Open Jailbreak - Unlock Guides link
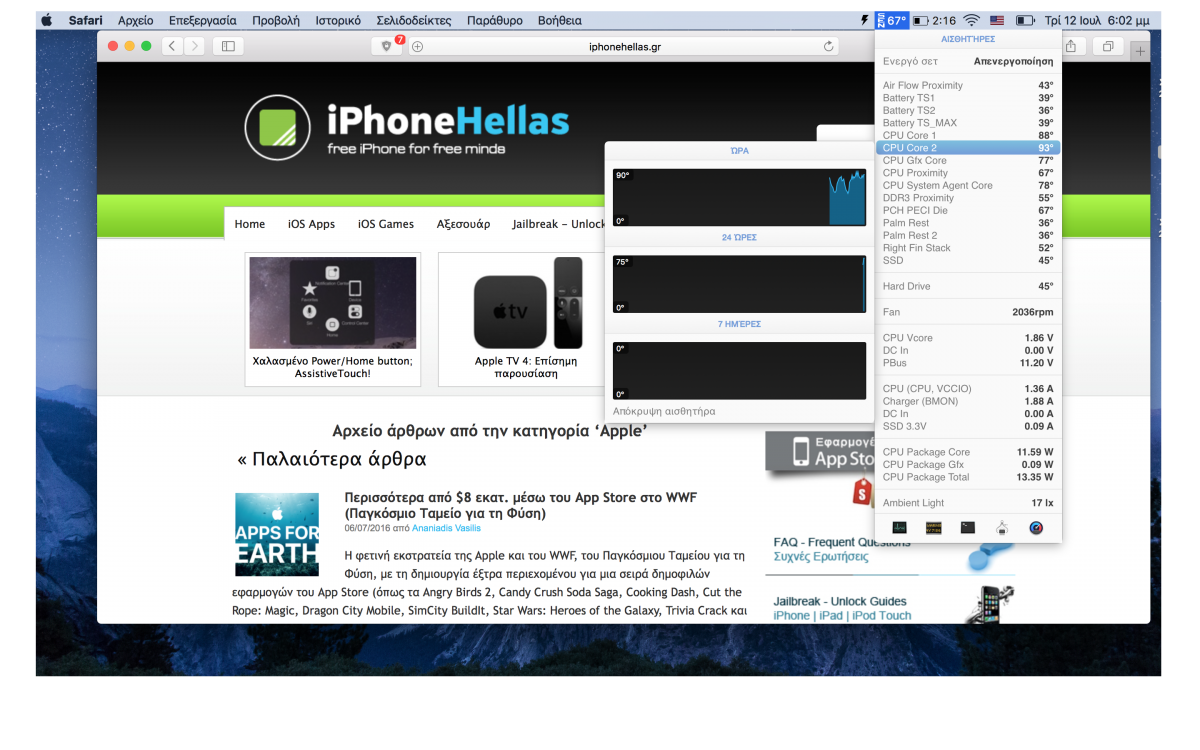The image size is (1200, 750). pyautogui.click(x=840, y=601)
